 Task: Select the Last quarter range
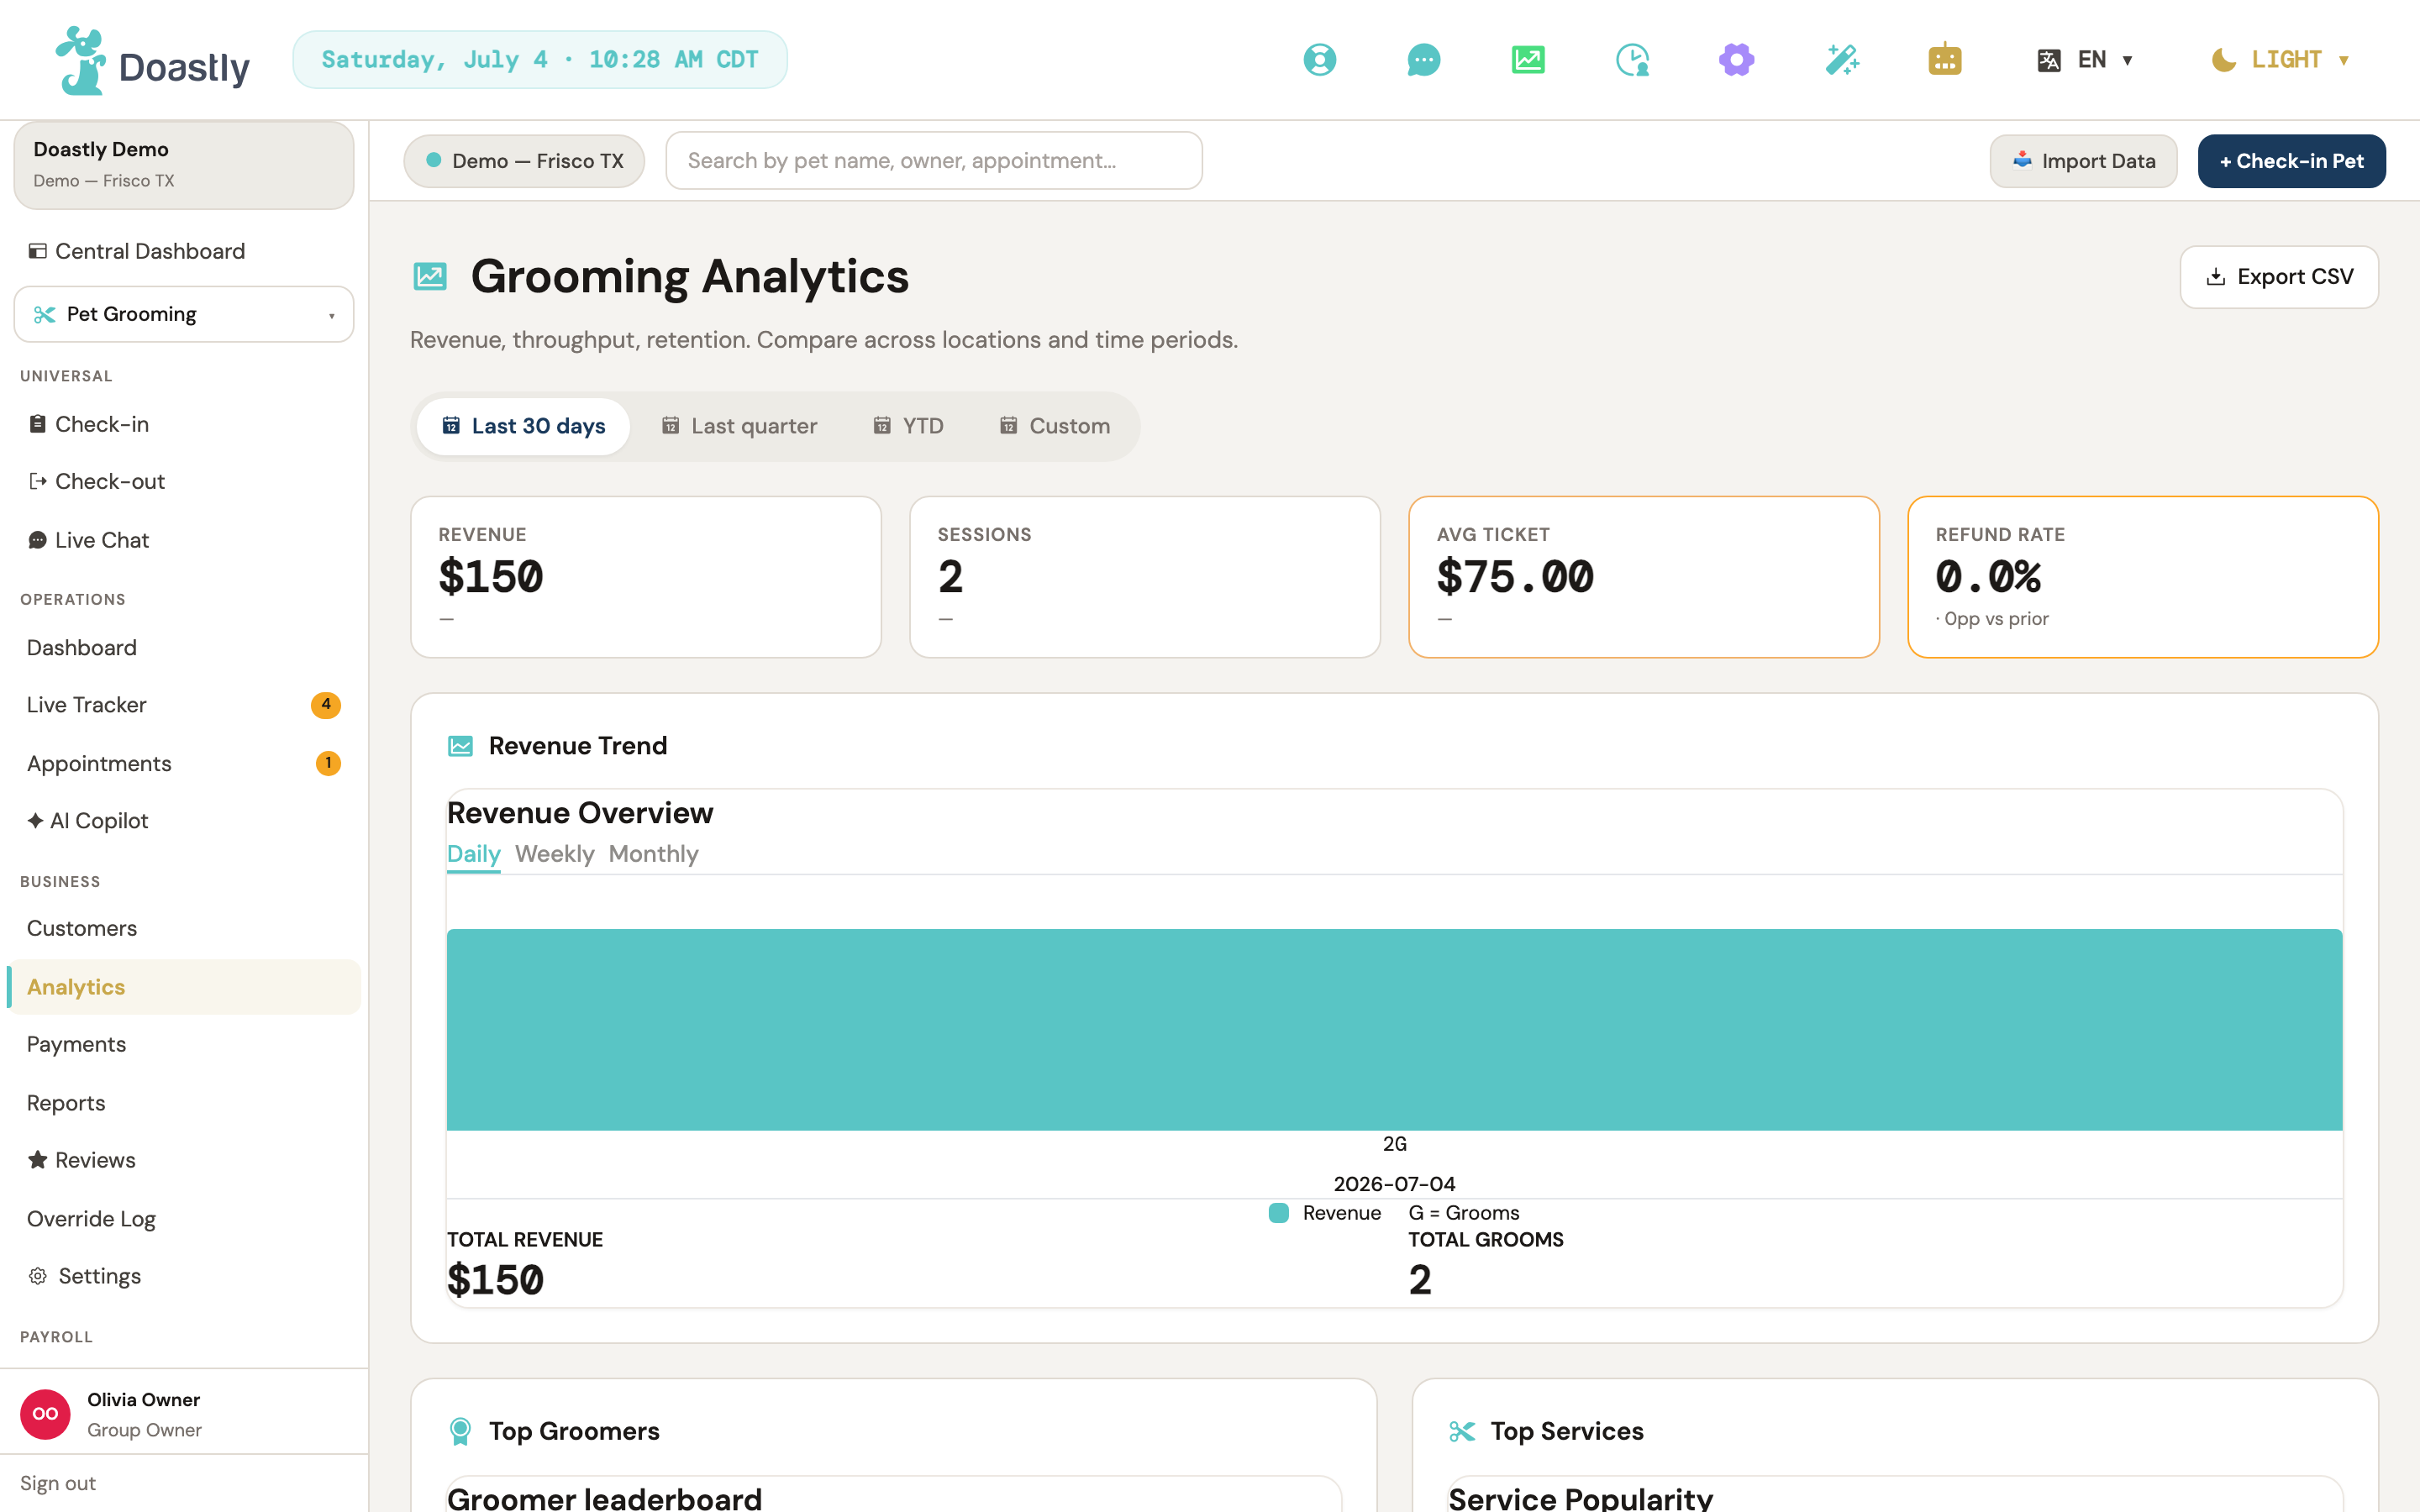739,426
